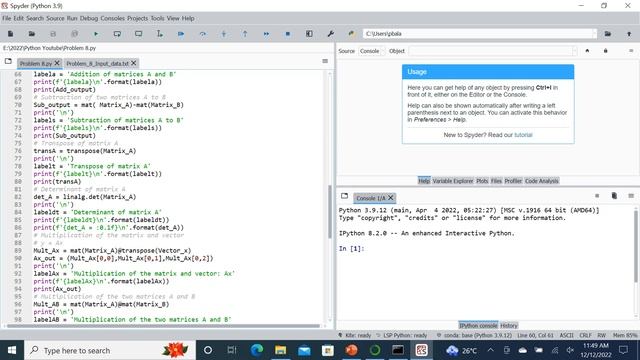Image resolution: width=640 pixels, height=360 pixels.
Task: Run current cell and advance
Action: pyautogui.click(x=138, y=34)
